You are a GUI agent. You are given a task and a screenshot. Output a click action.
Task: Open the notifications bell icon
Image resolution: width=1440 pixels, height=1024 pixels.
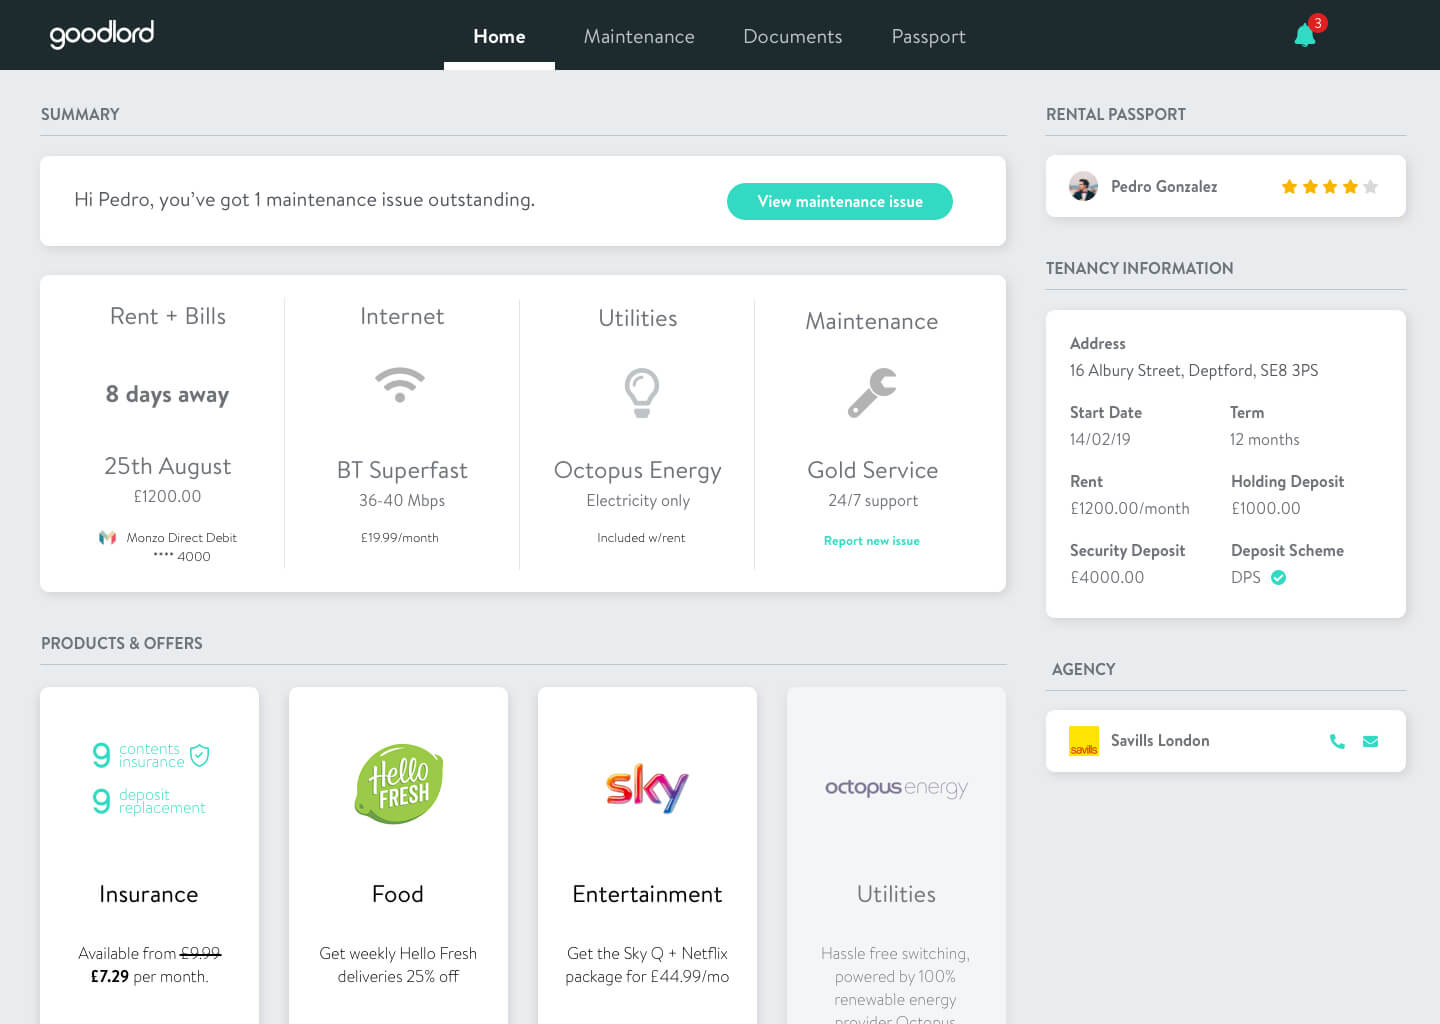click(x=1304, y=36)
